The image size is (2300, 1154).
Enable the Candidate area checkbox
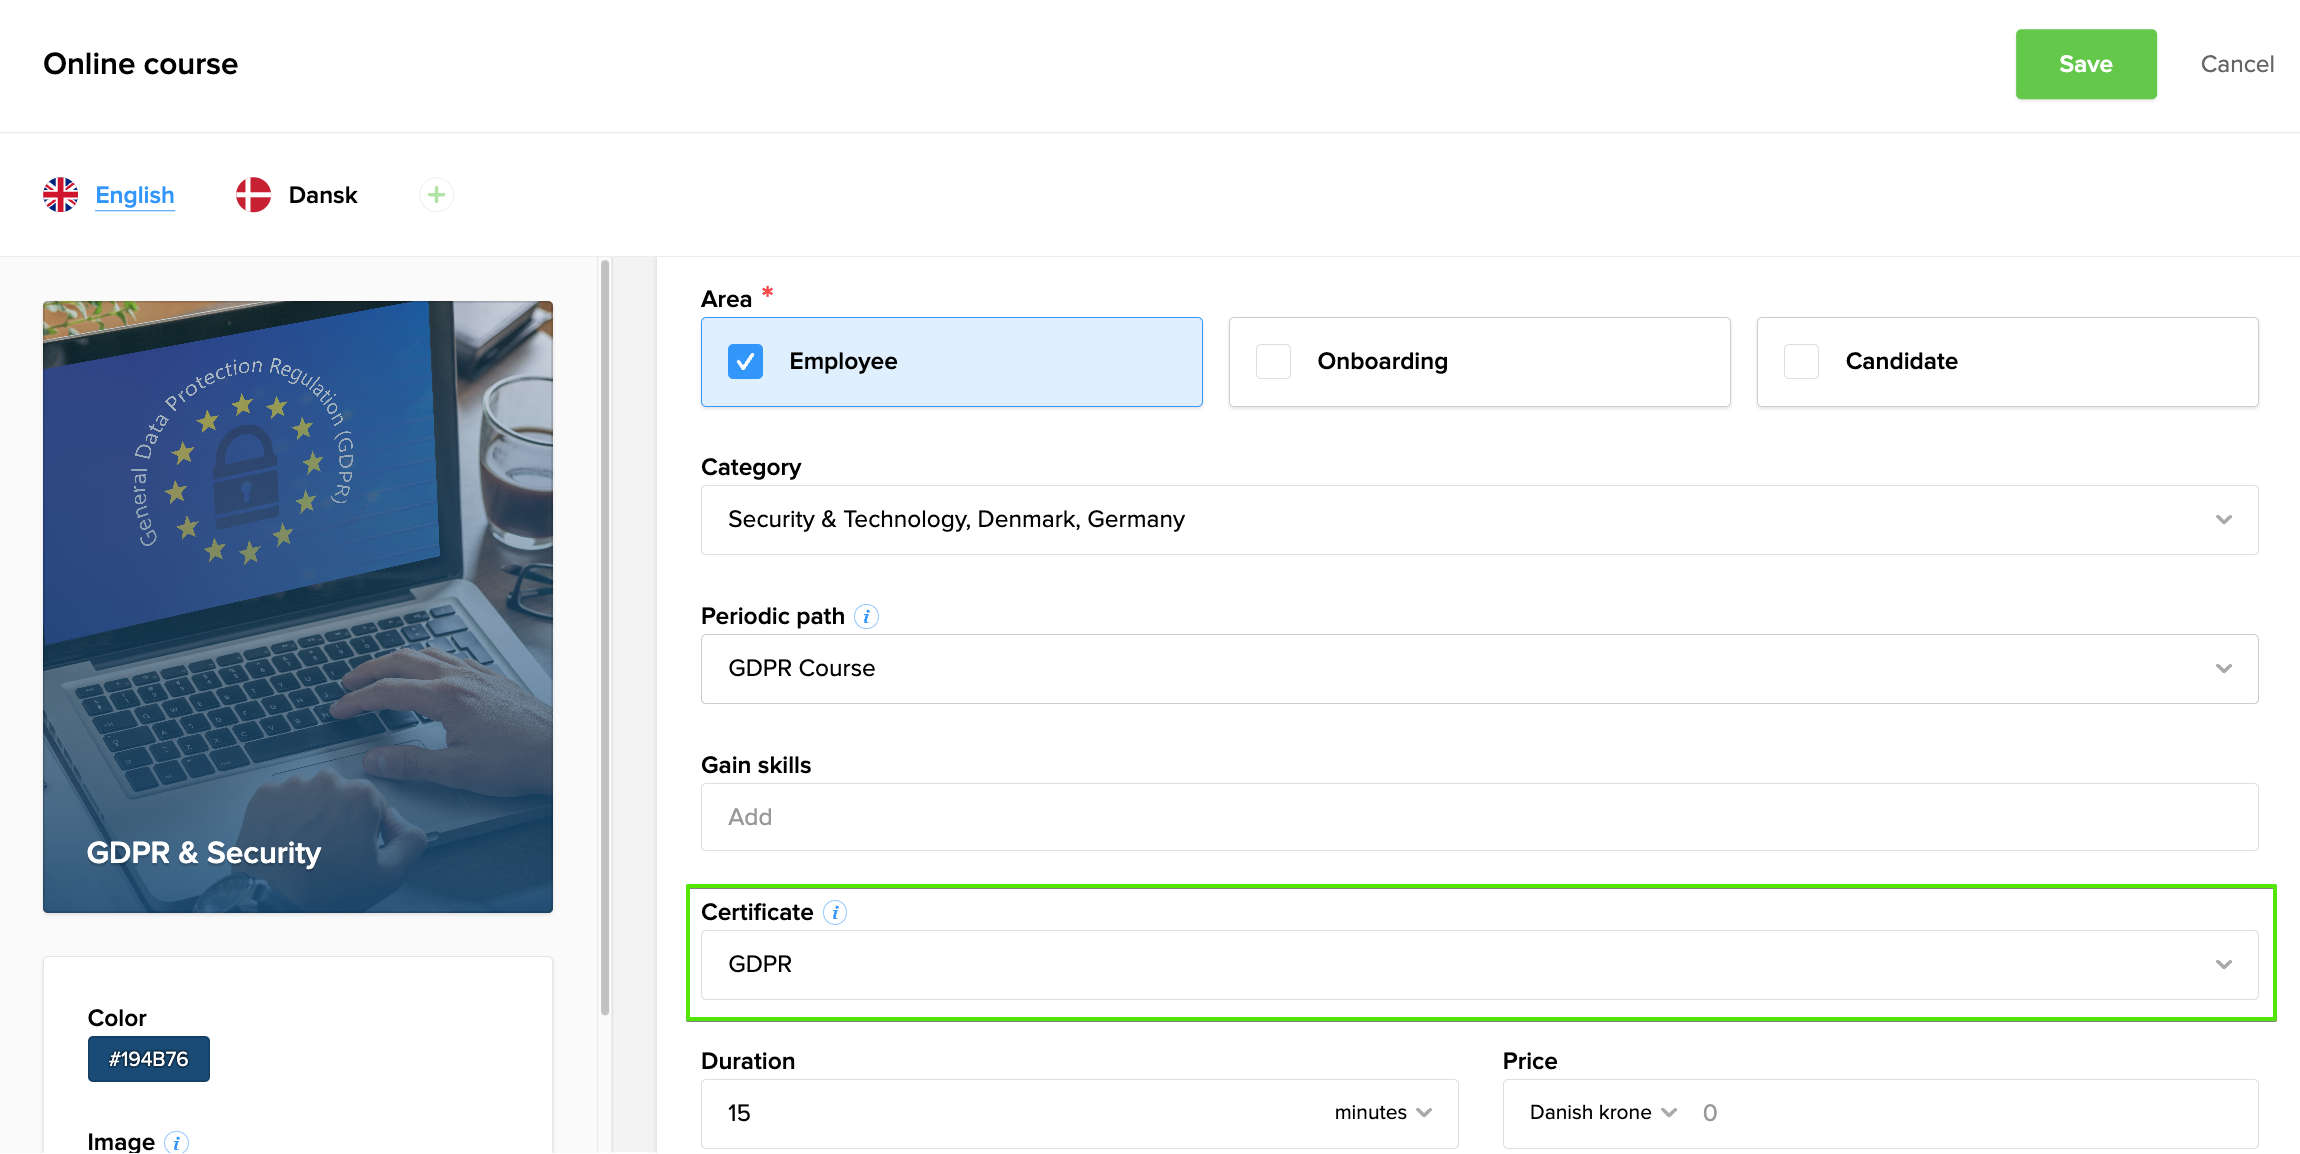(x=1801, y=361)
